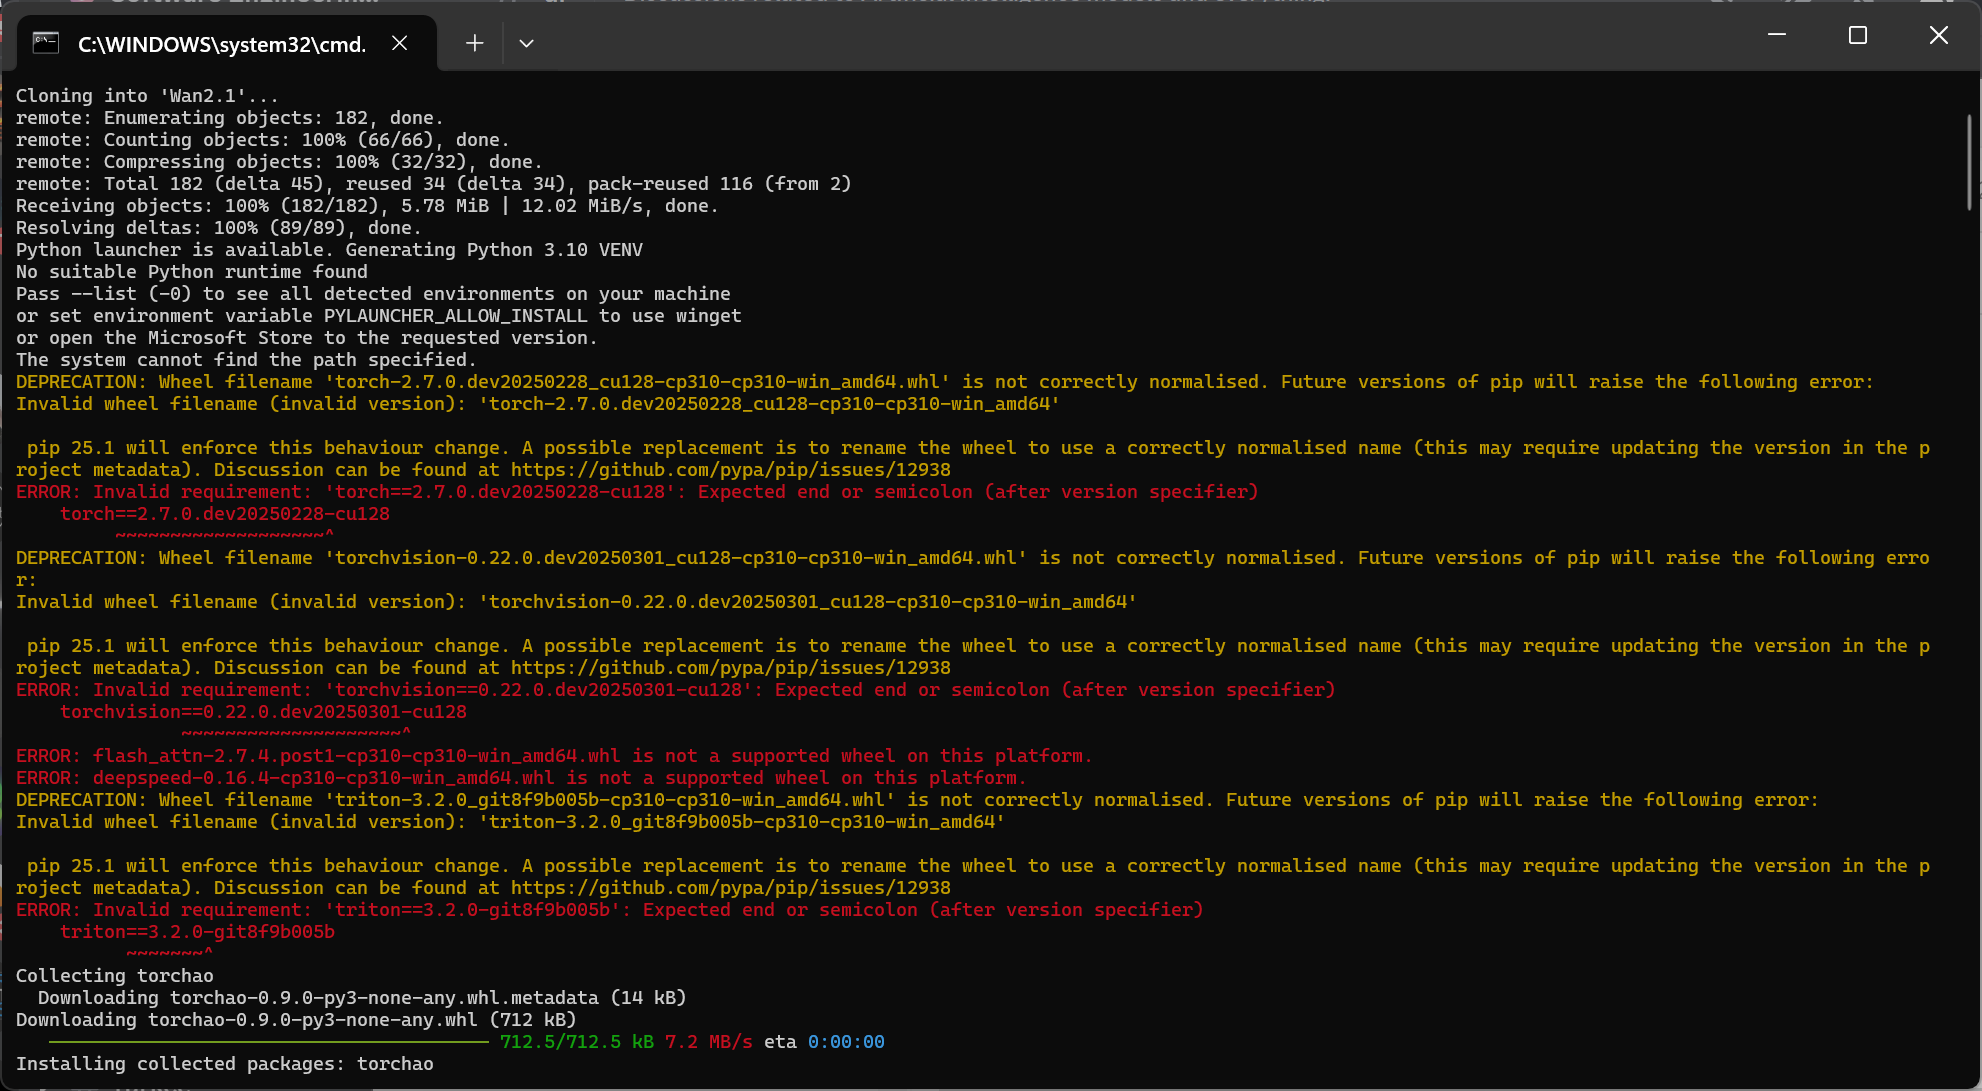This screenshot has height=1091, width=1982.
Task: Click red torch==2.7.0.dev20250228-cu128 requirement text
Action: click(x=225, y=514)
